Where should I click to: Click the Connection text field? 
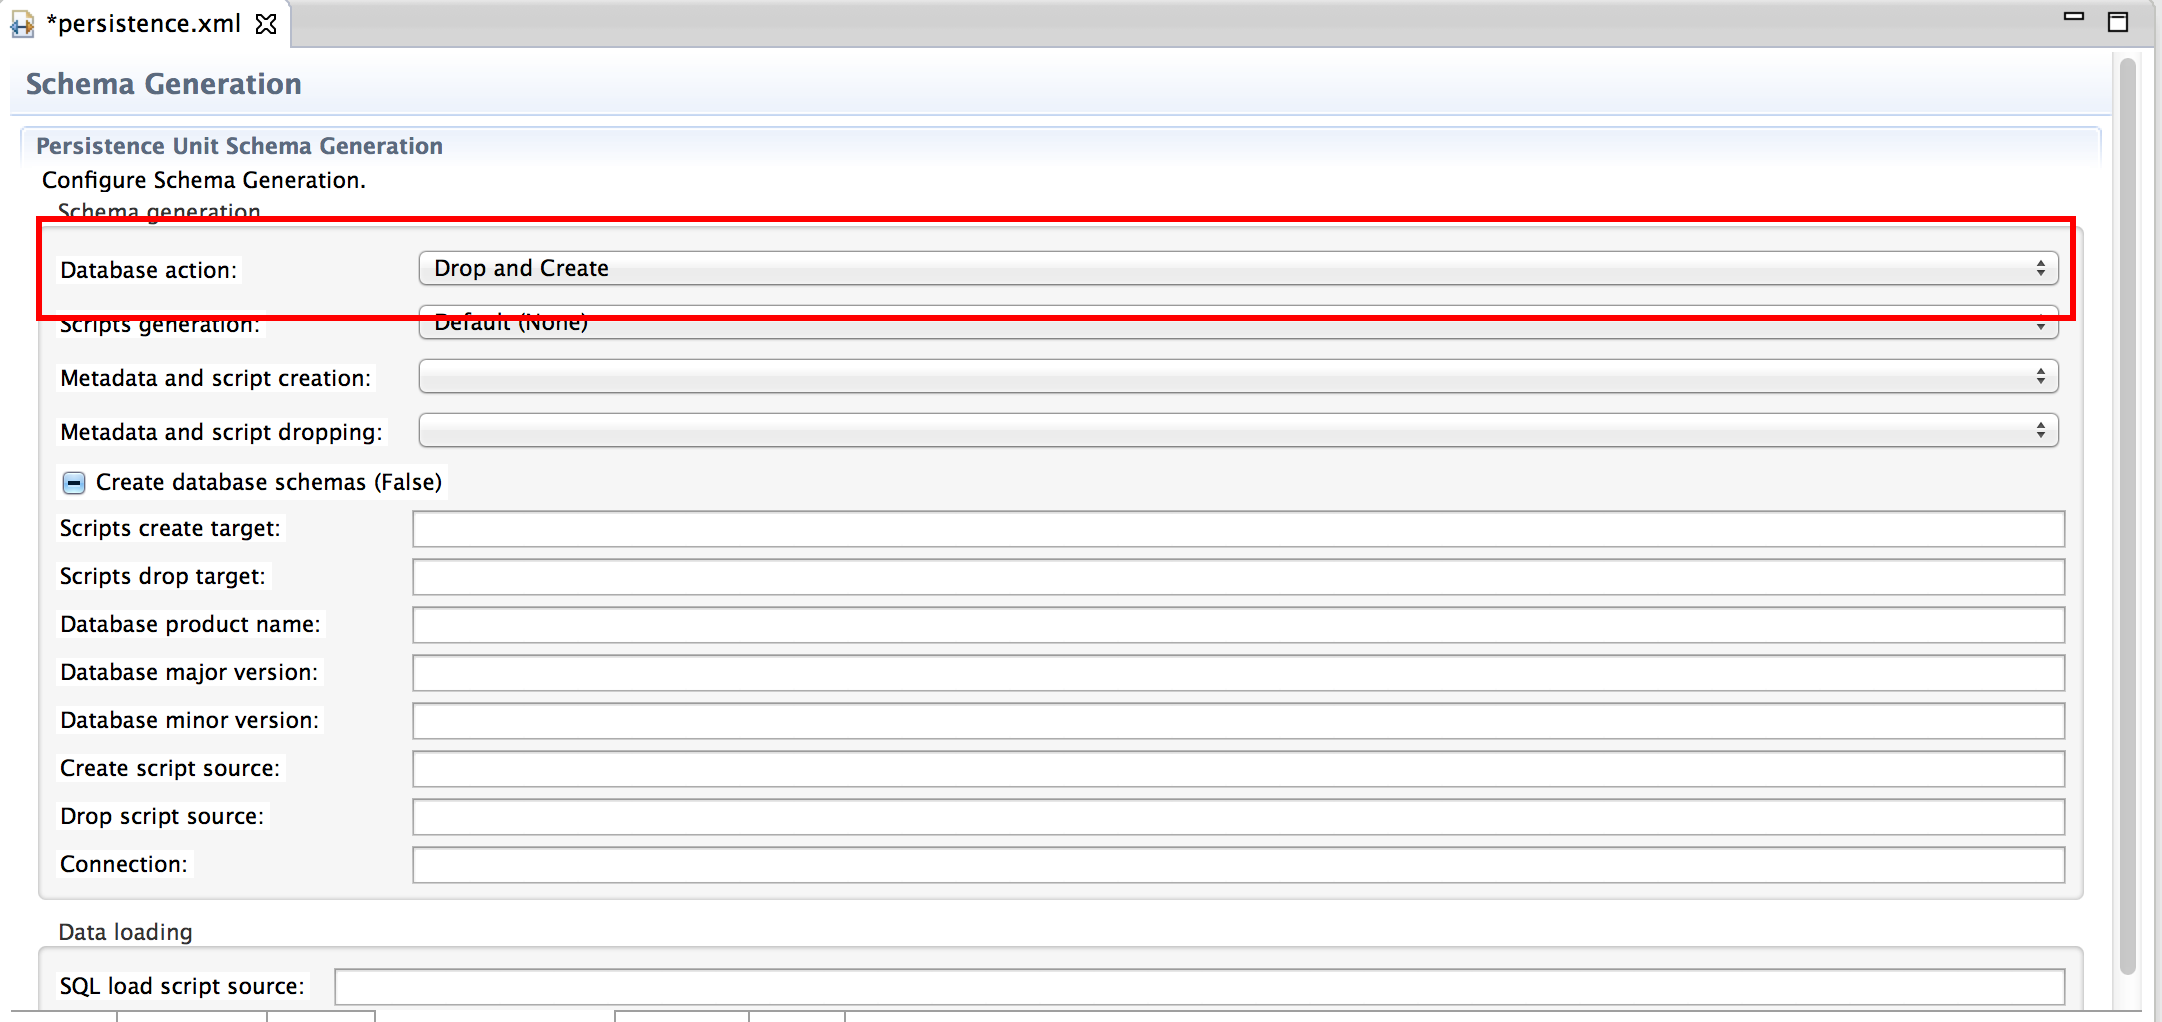point(1238,865)
